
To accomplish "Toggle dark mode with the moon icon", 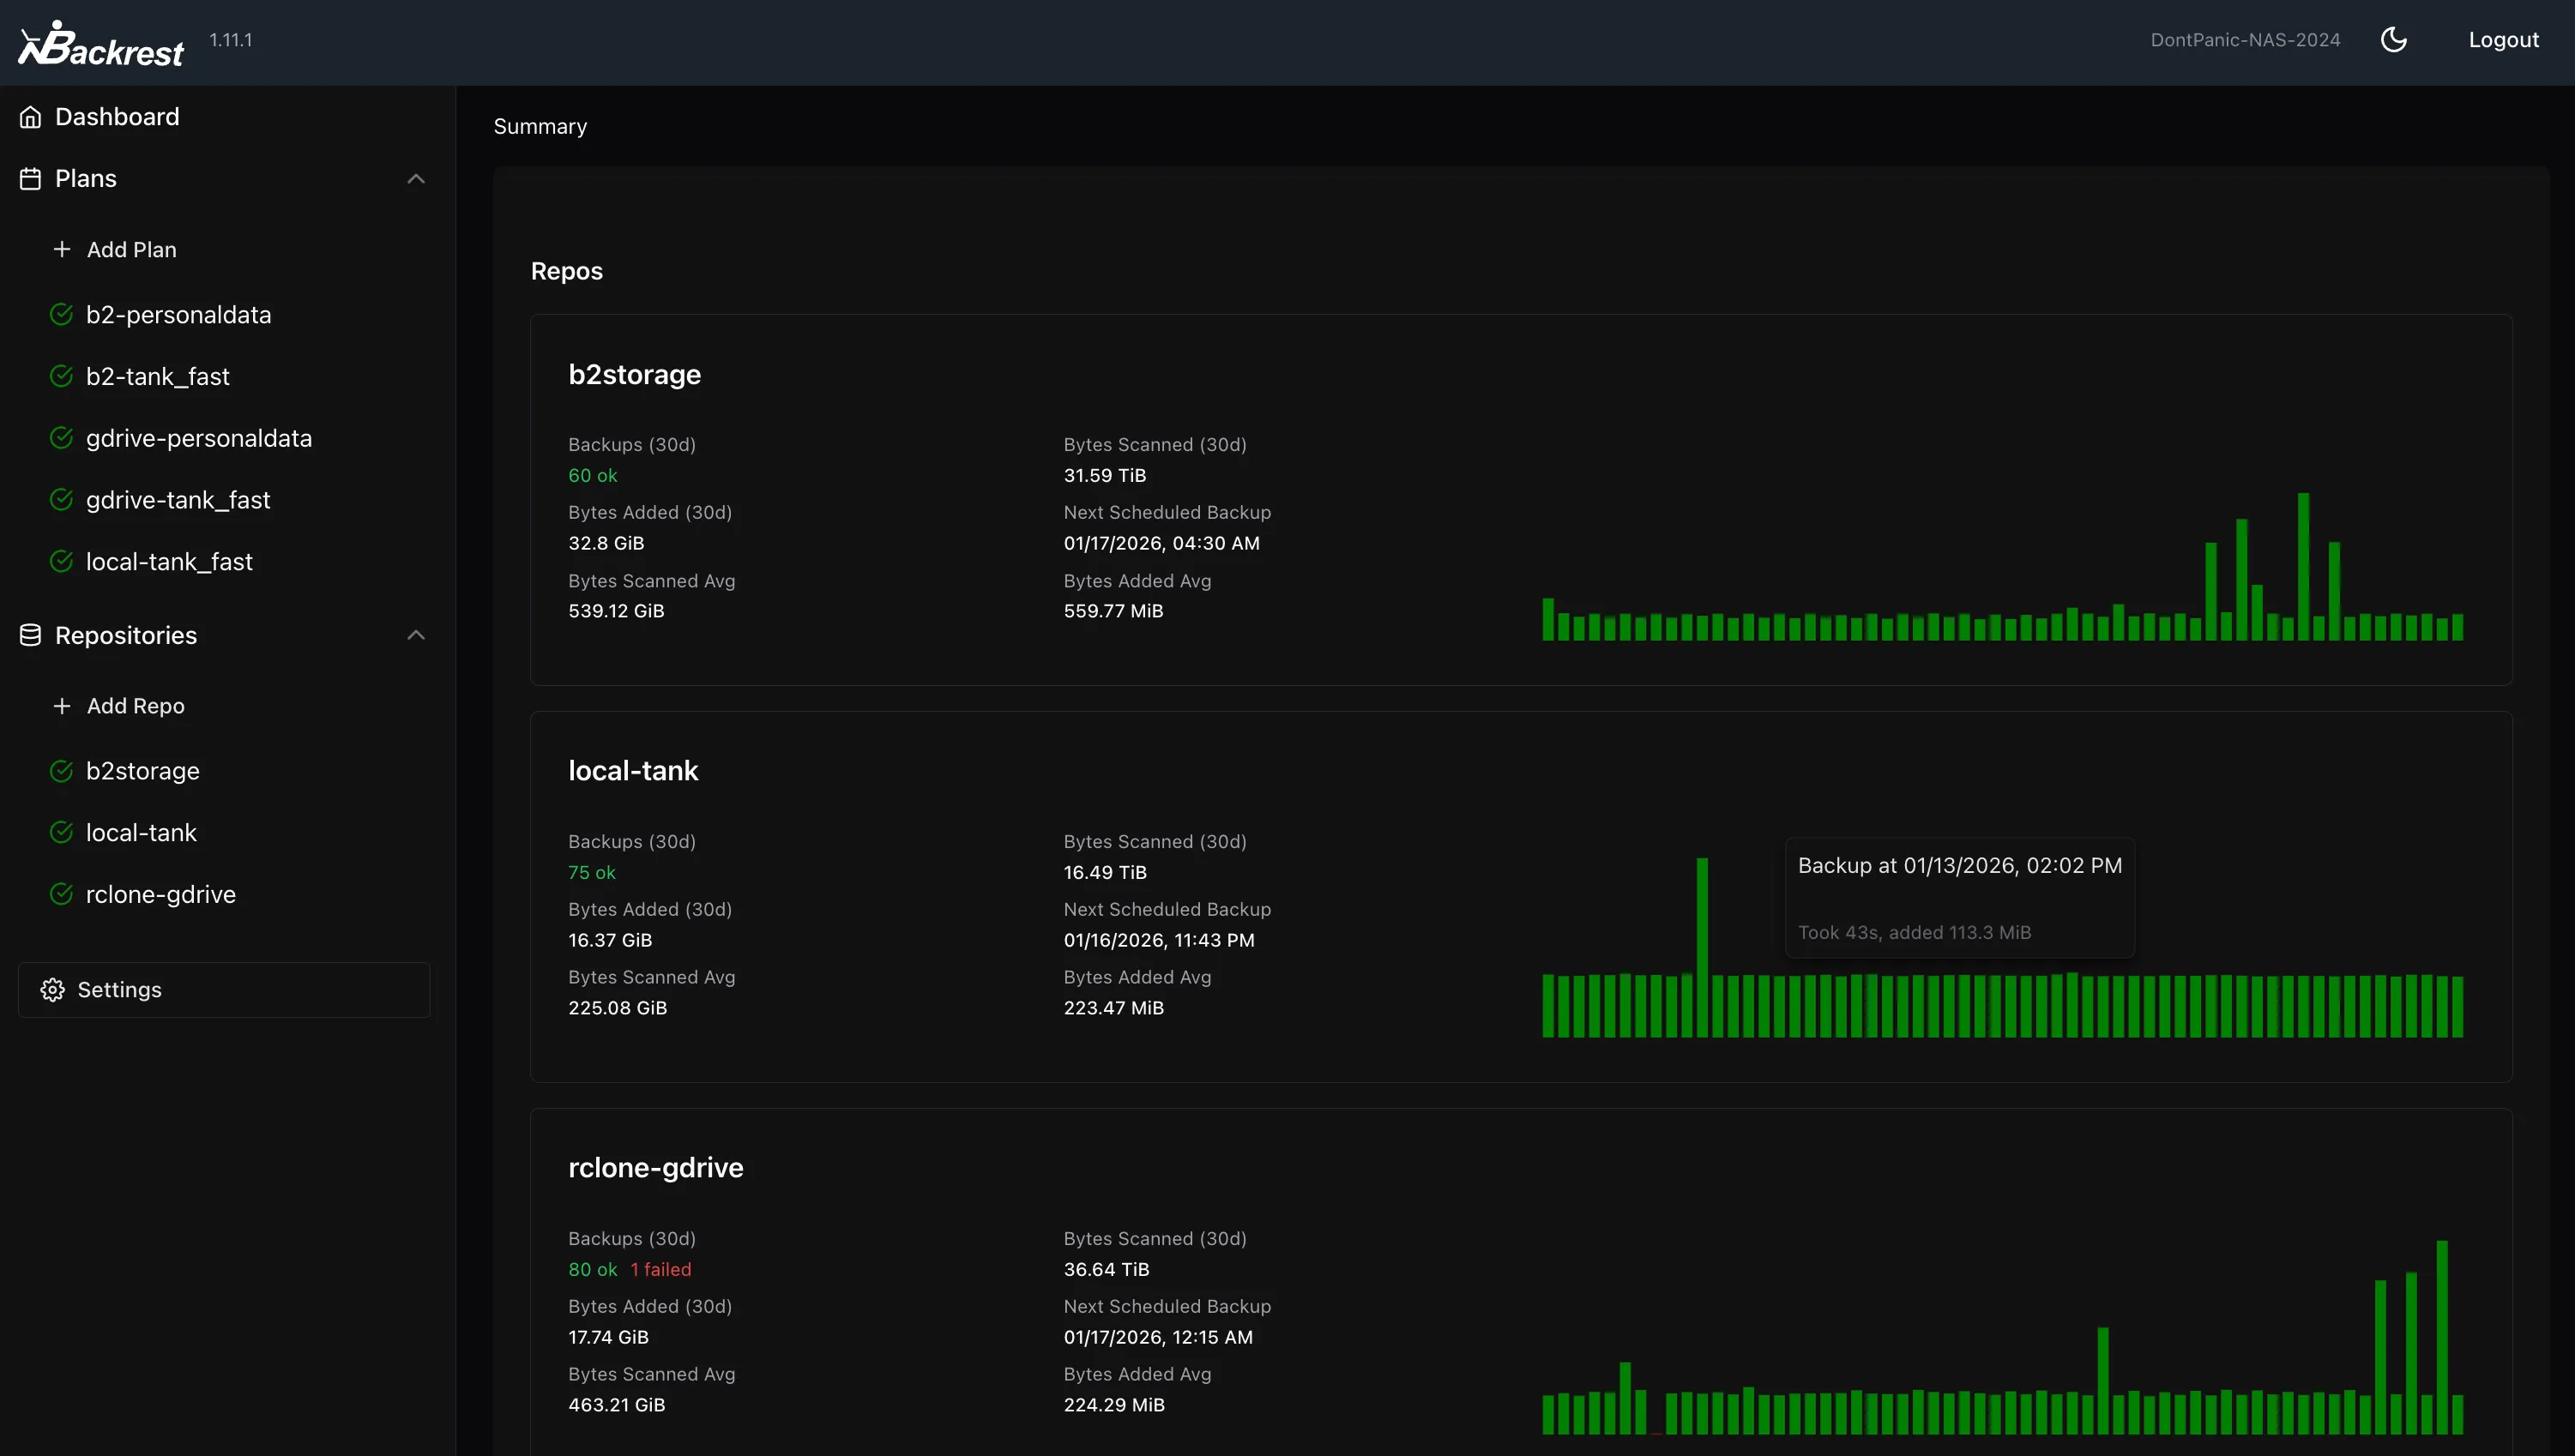I will [2394, 40].
